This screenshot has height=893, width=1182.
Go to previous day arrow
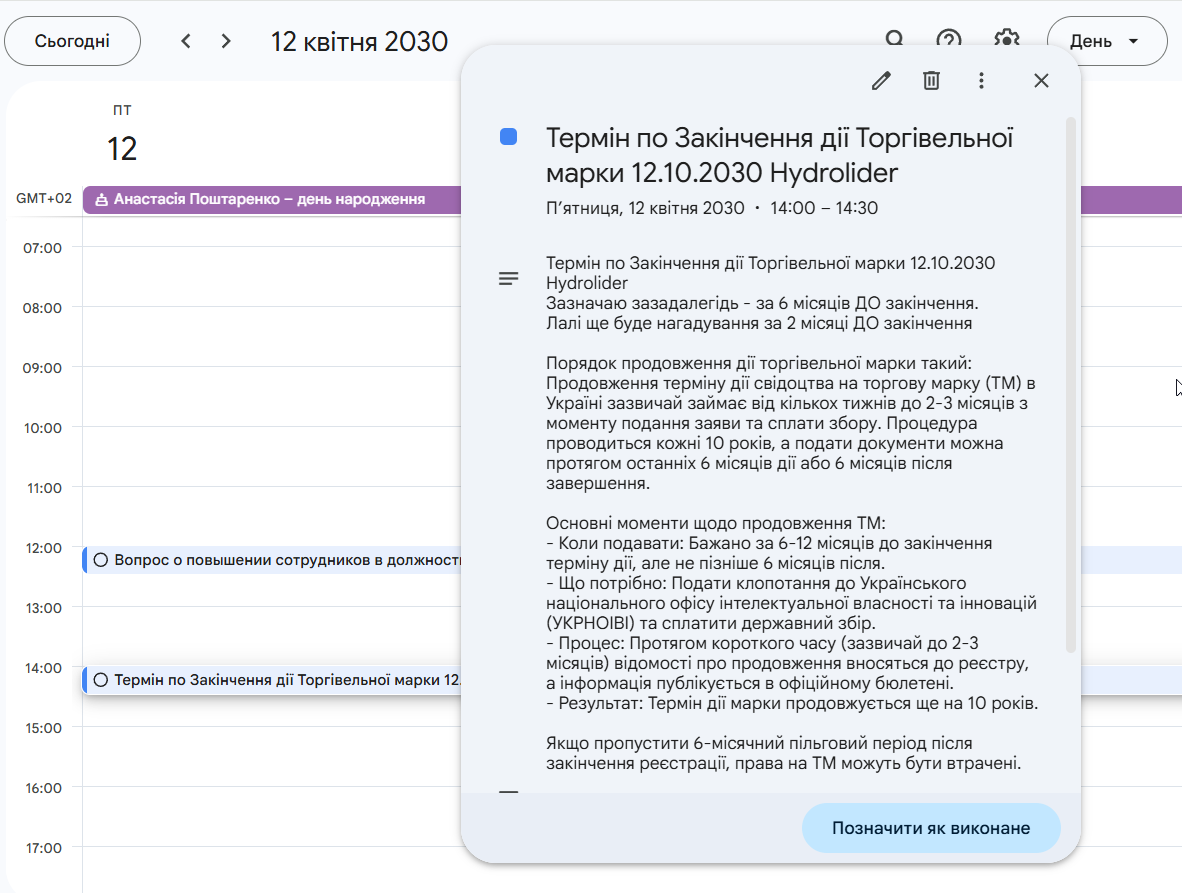(x=185, y=41)
